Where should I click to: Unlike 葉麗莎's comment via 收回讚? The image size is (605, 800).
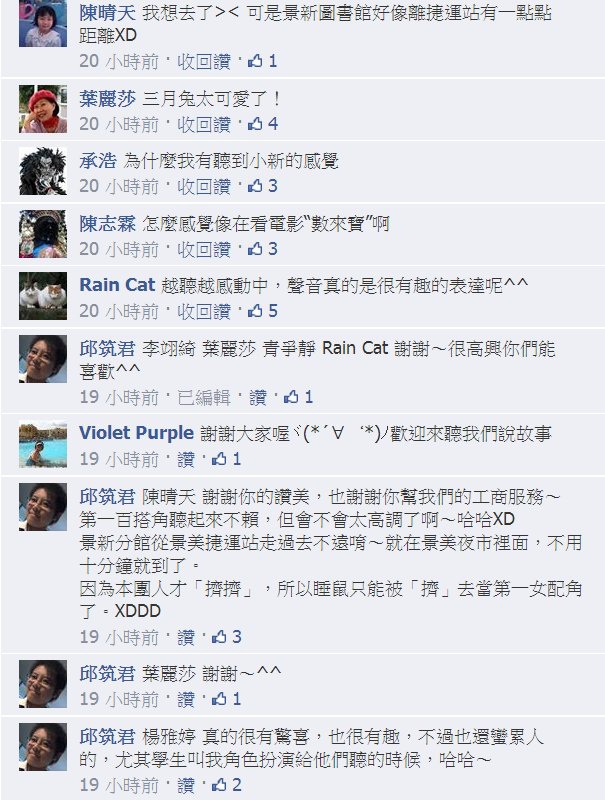pyautogui.click(x=204, y=124)
